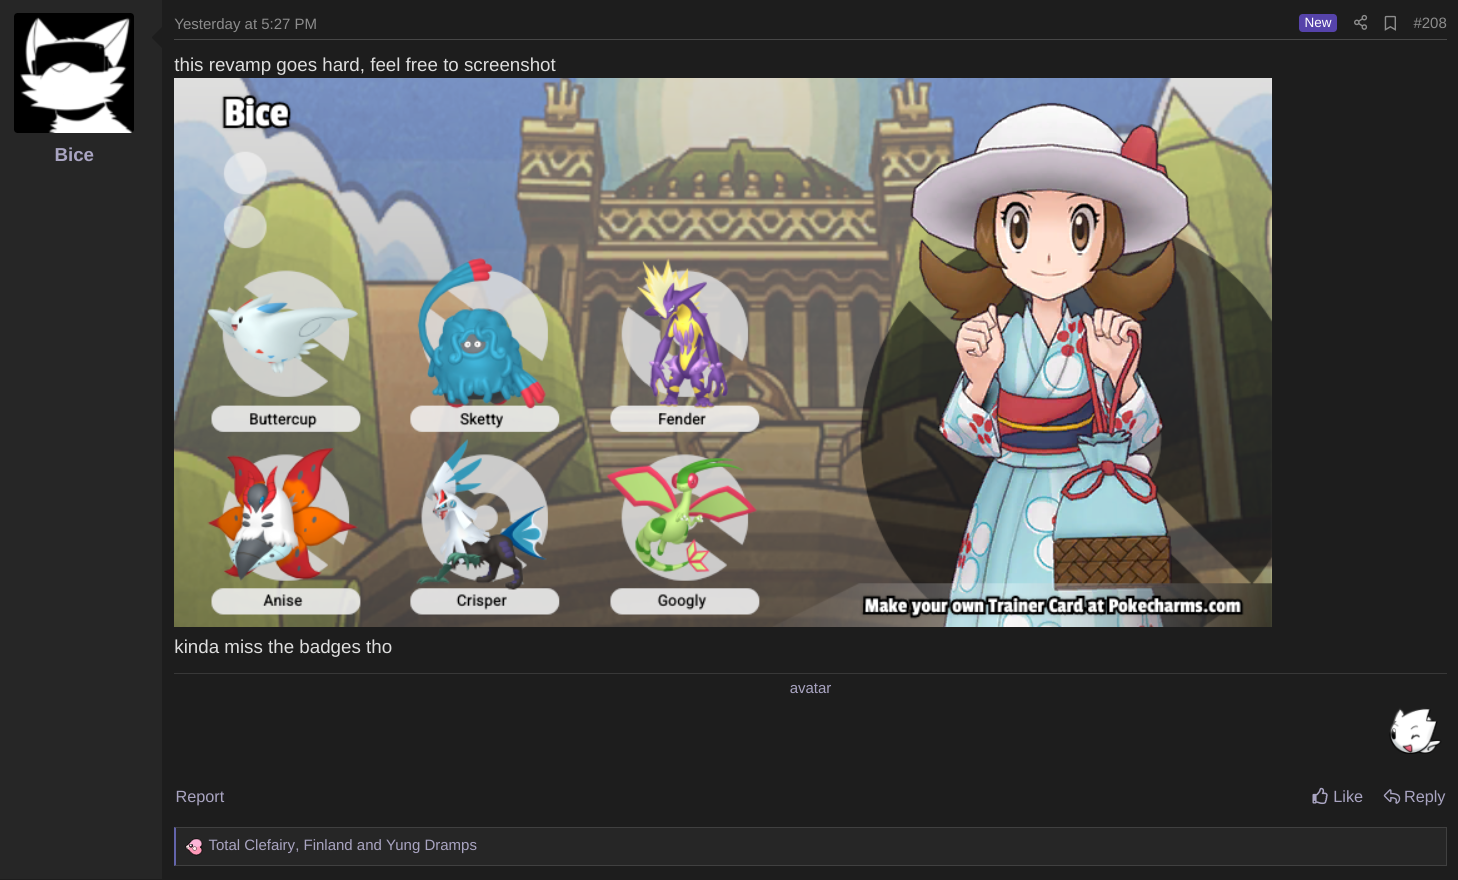1458x880 pixels.
Task: Open post number #208 permalink
Action: [1429, 23]
